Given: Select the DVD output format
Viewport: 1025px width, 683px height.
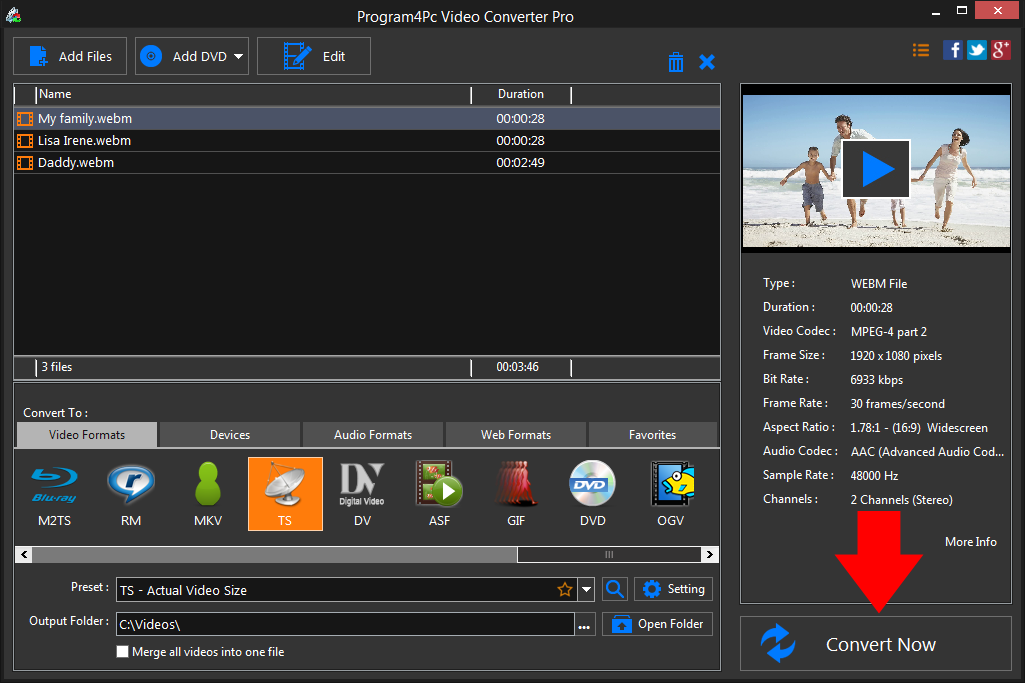Looking at the screenshot, I should pyautogui.click(x=592, y=493).
